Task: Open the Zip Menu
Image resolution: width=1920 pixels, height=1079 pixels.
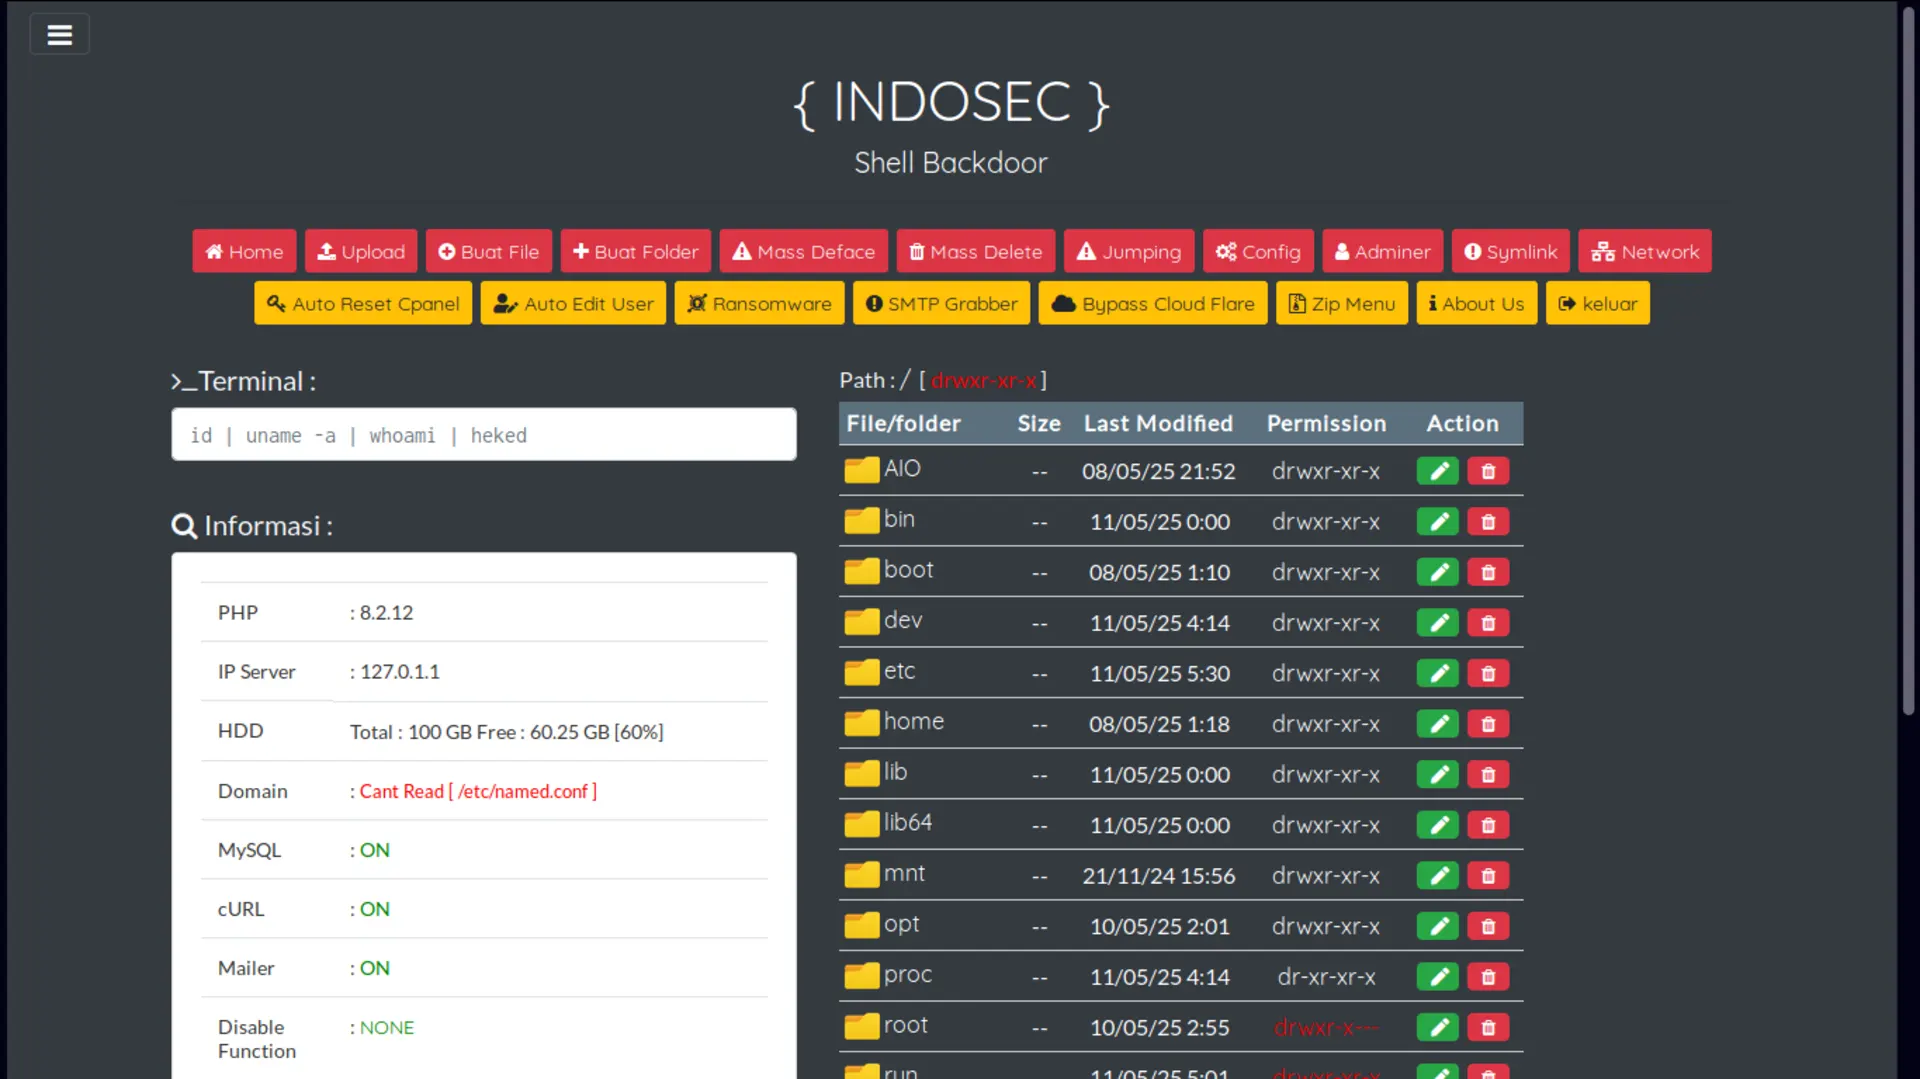Action: (1341, 303)
